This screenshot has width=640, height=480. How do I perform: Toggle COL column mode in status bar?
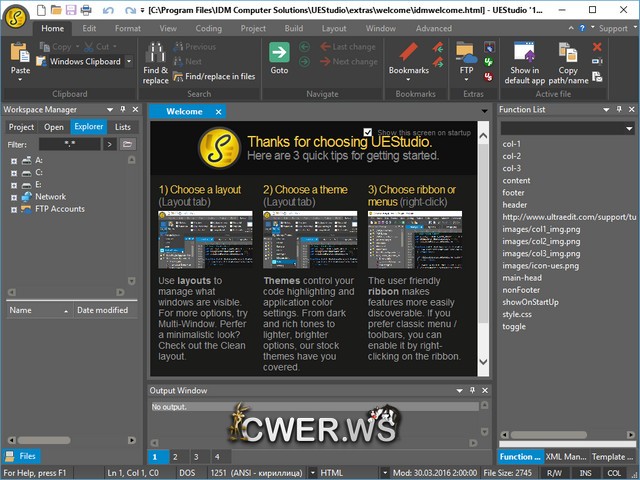pos(614,473)
